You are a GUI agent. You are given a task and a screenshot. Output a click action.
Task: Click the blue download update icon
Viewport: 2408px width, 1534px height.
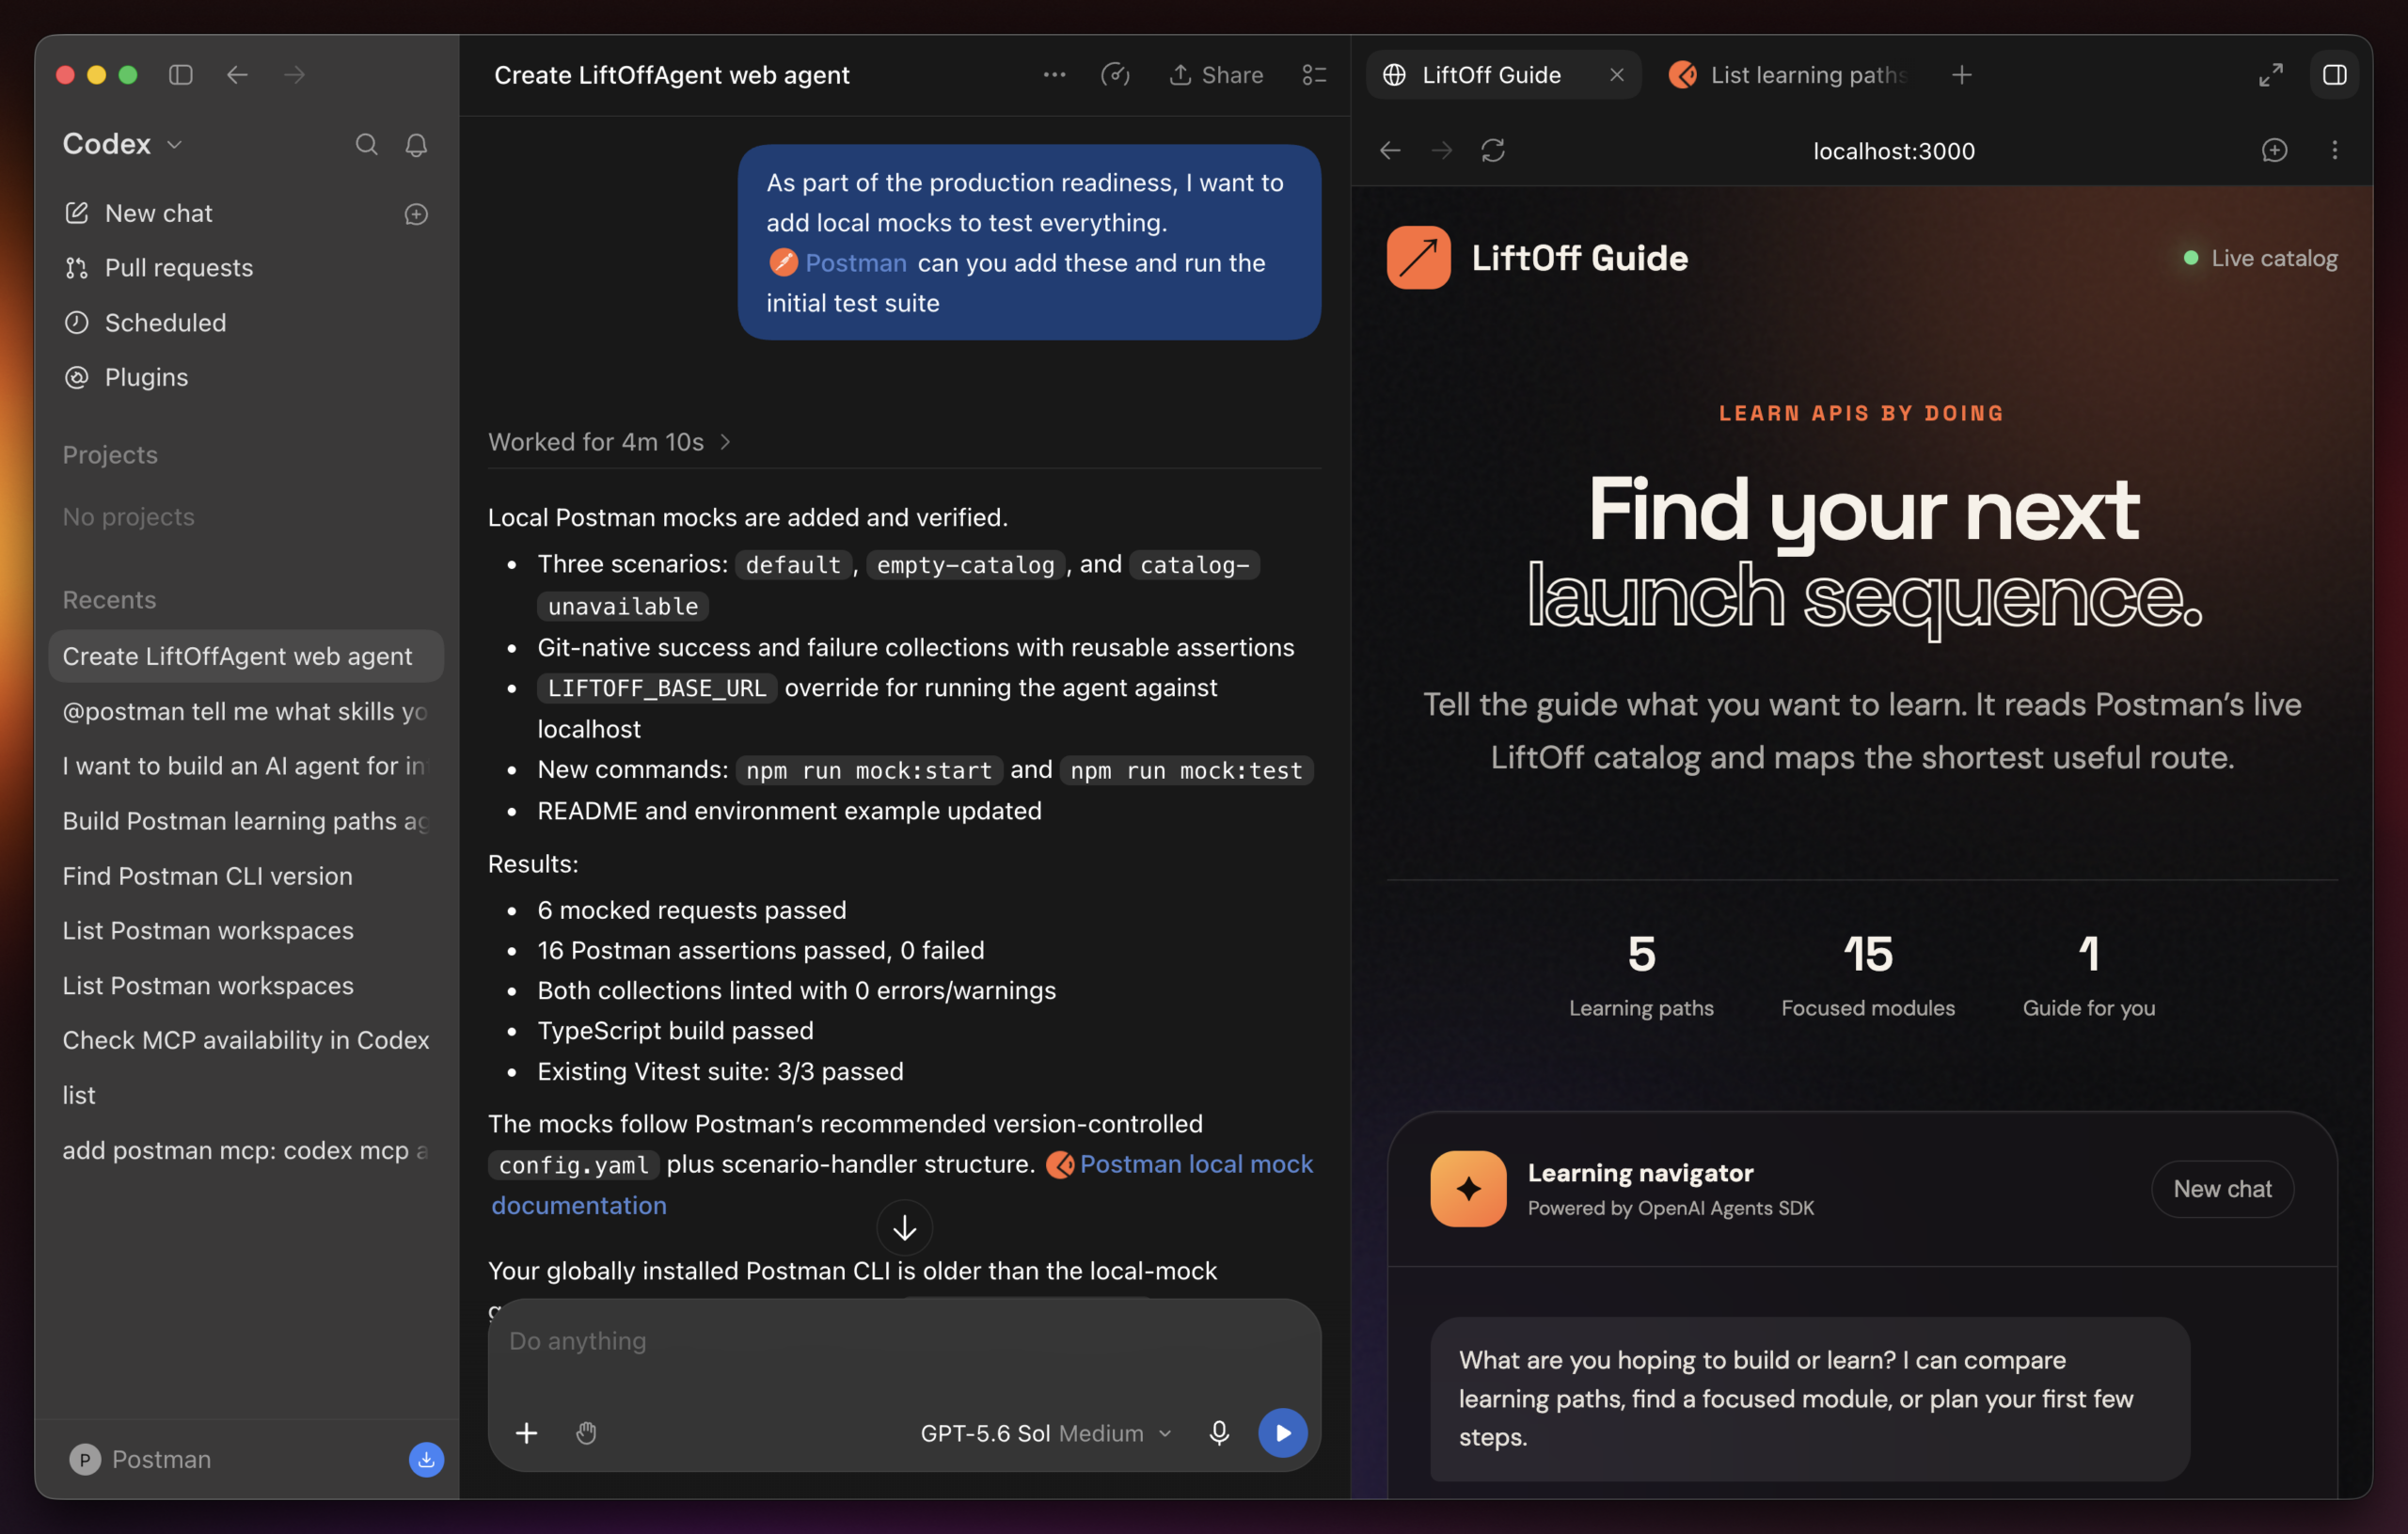(x=426, y=1459)
